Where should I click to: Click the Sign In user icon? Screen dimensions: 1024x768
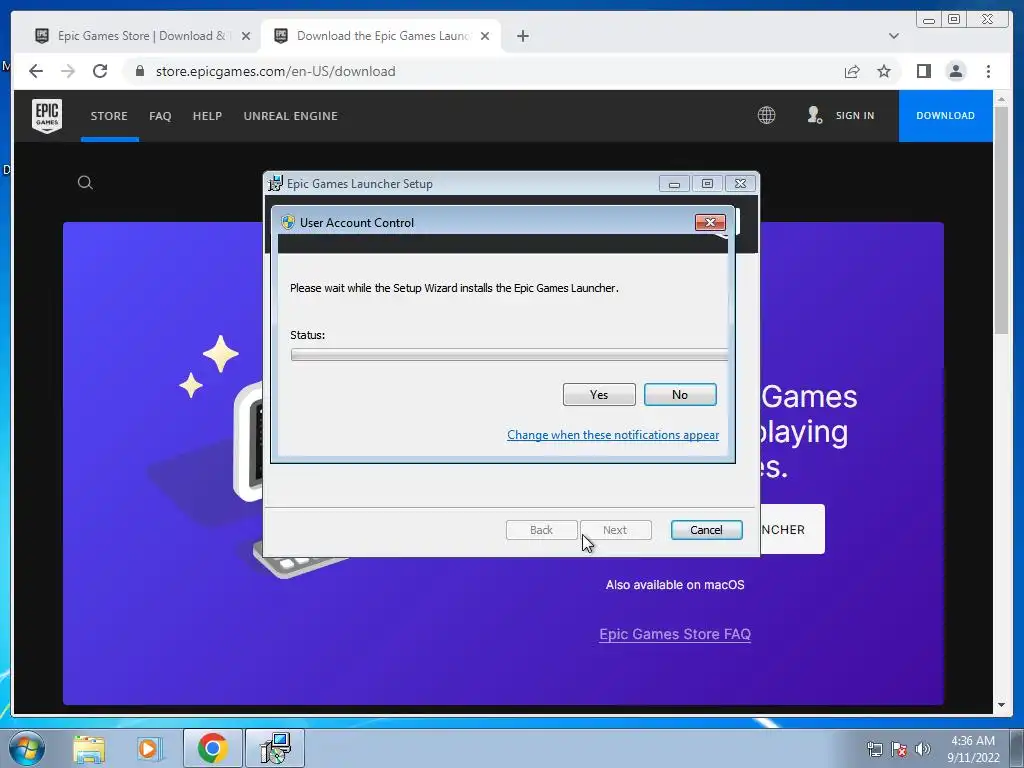pyautogui.click(x=814, y=116)
